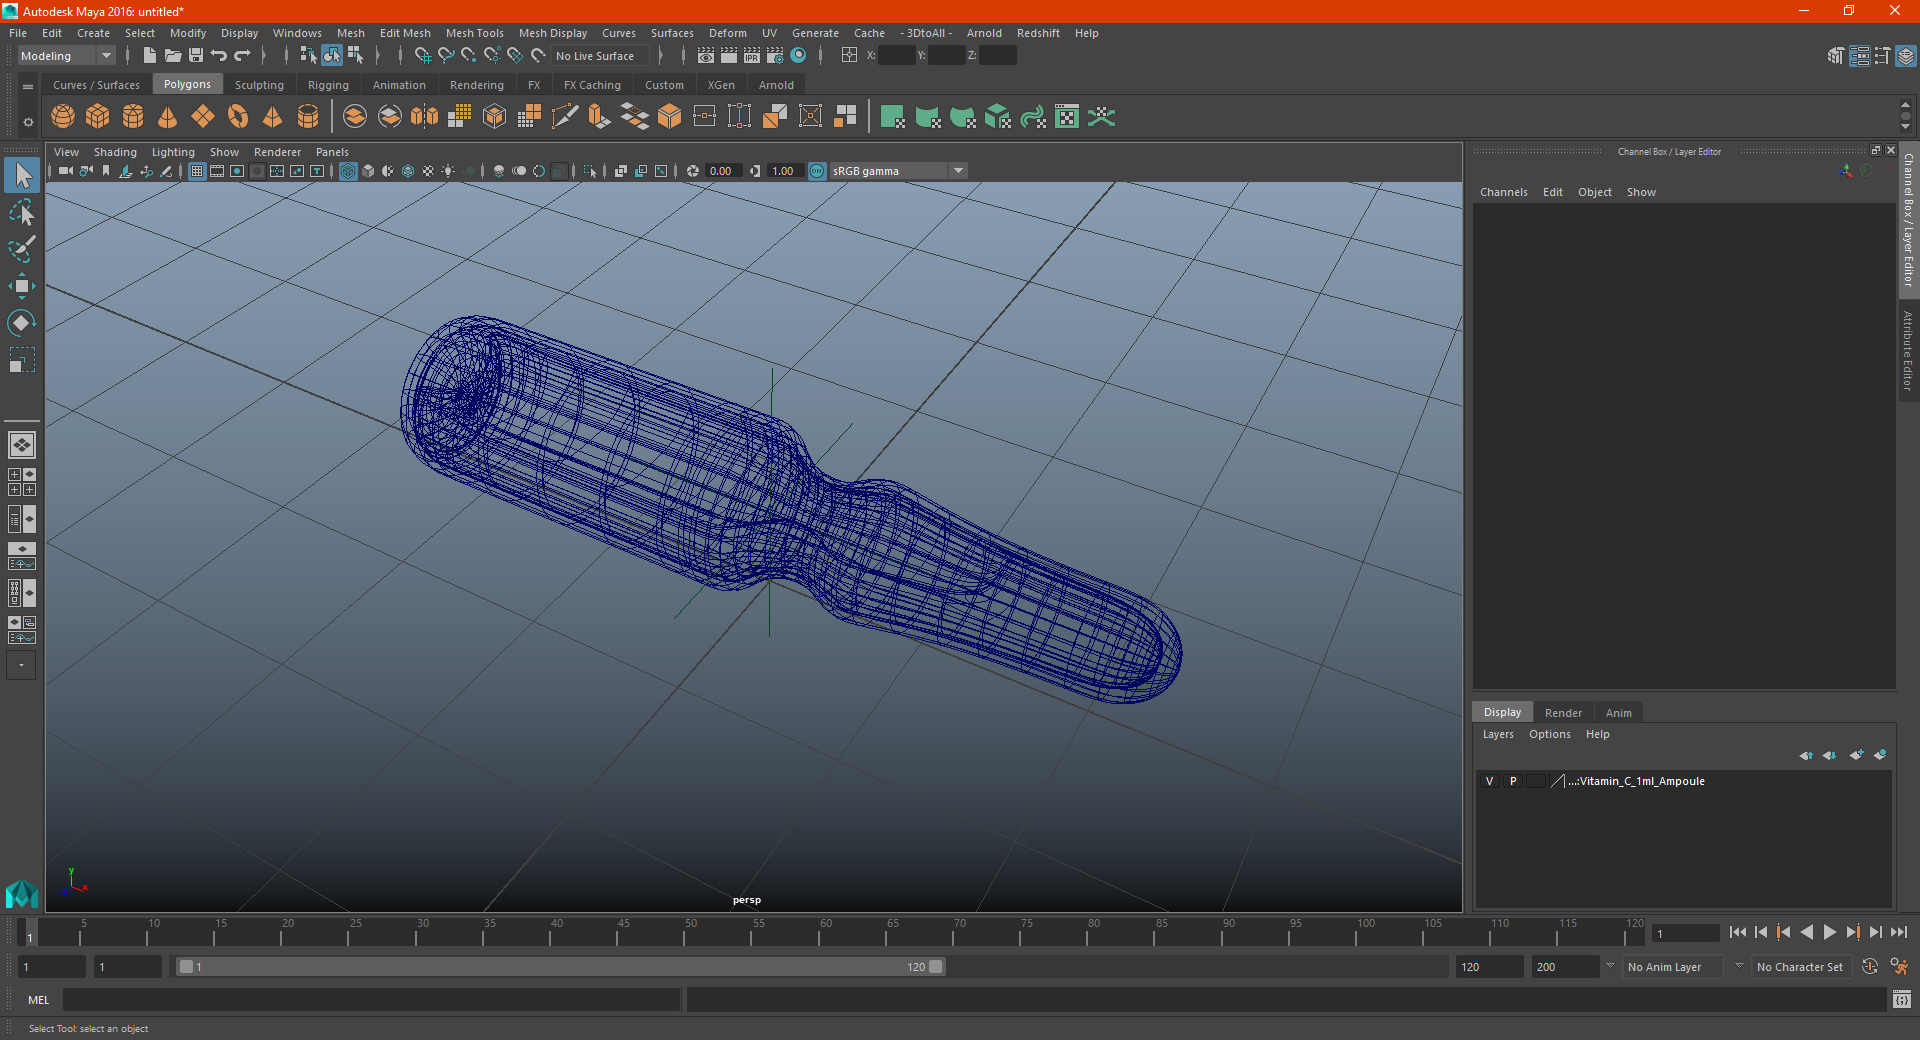Image resolution: width=1920 pixels, height=1040 pixels.
Task: Create a polygon pipe from the shelf
Action: [x=308, y=117]
